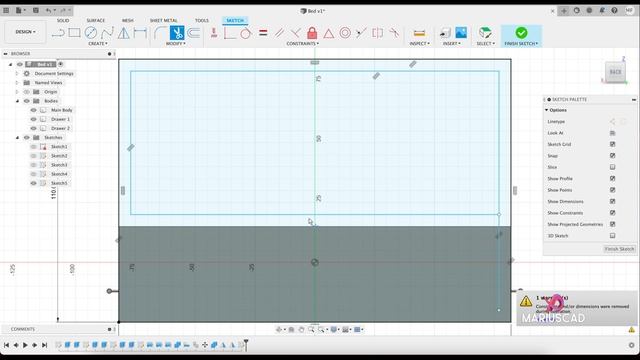
Task: Switch to the MESH tab
Action: pos(128,20)
